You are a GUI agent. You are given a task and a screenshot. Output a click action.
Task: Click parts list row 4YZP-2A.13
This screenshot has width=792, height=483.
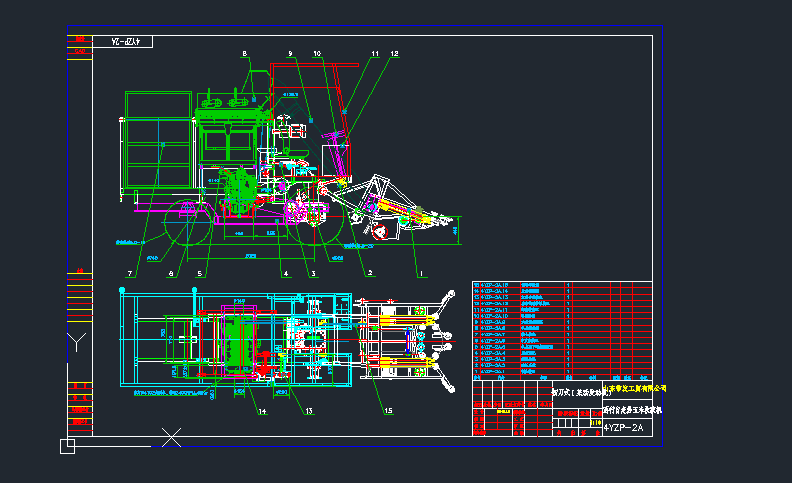pos(562,297)
